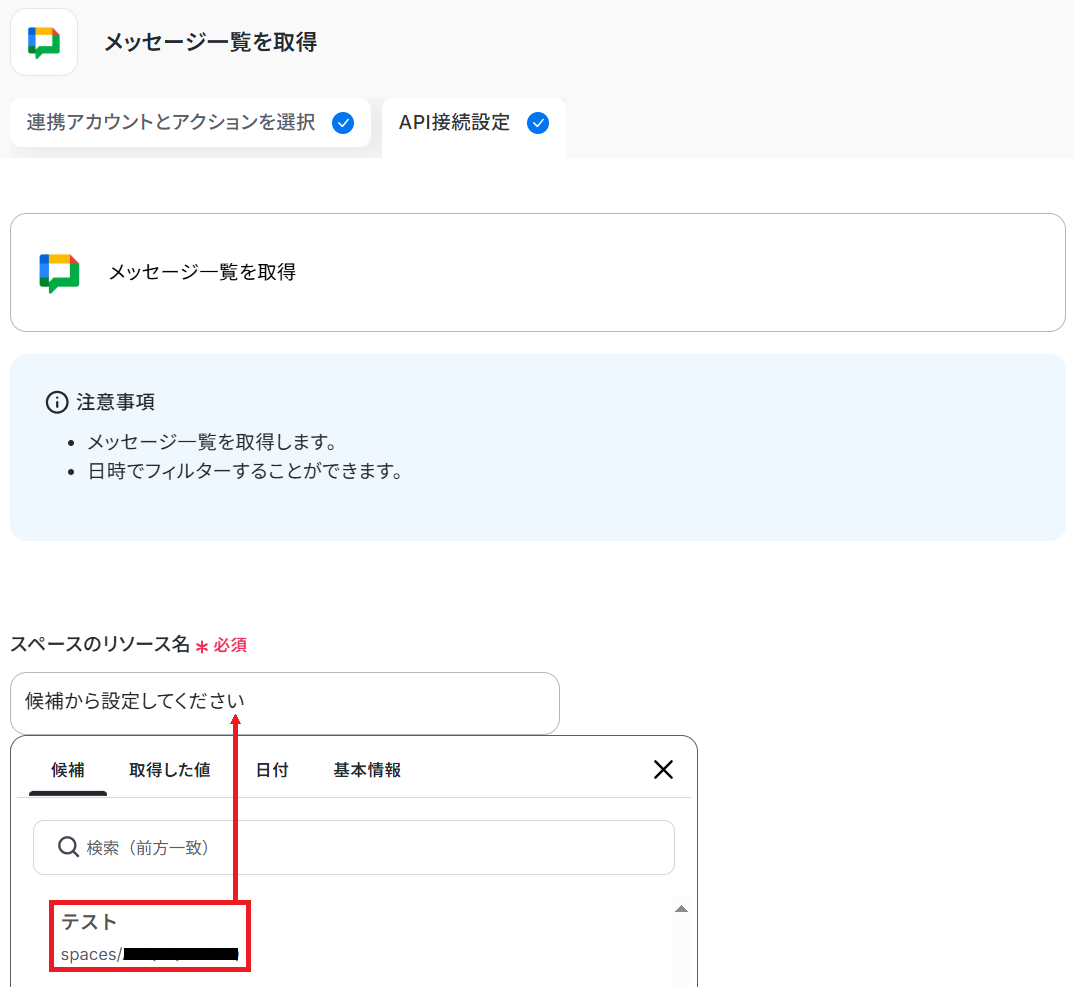Click the Google Chat icon inside the action card
The height and width of the screenshot is (987, 1074).
[59, 272]
